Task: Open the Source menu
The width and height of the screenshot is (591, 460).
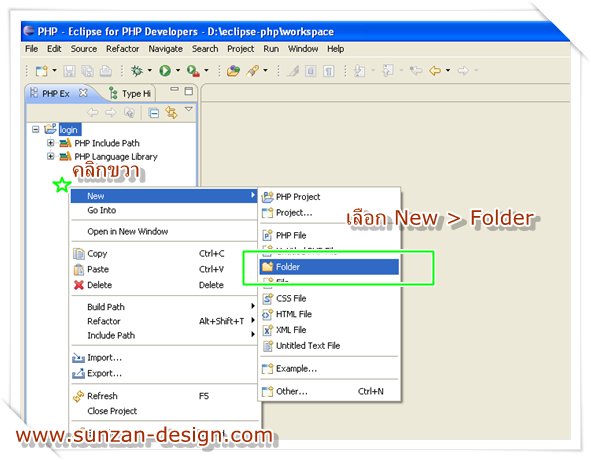Action: [84, 49]
